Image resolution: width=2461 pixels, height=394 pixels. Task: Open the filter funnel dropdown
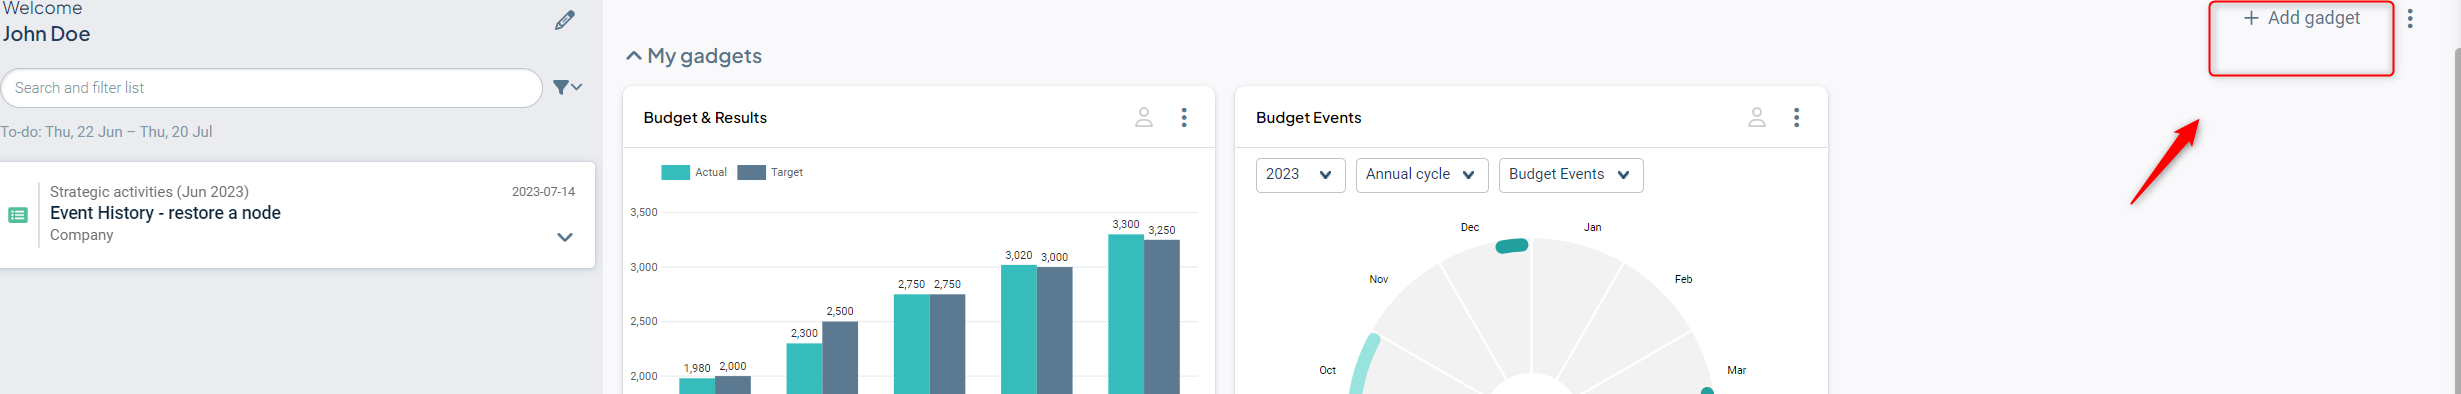(567, 88)
